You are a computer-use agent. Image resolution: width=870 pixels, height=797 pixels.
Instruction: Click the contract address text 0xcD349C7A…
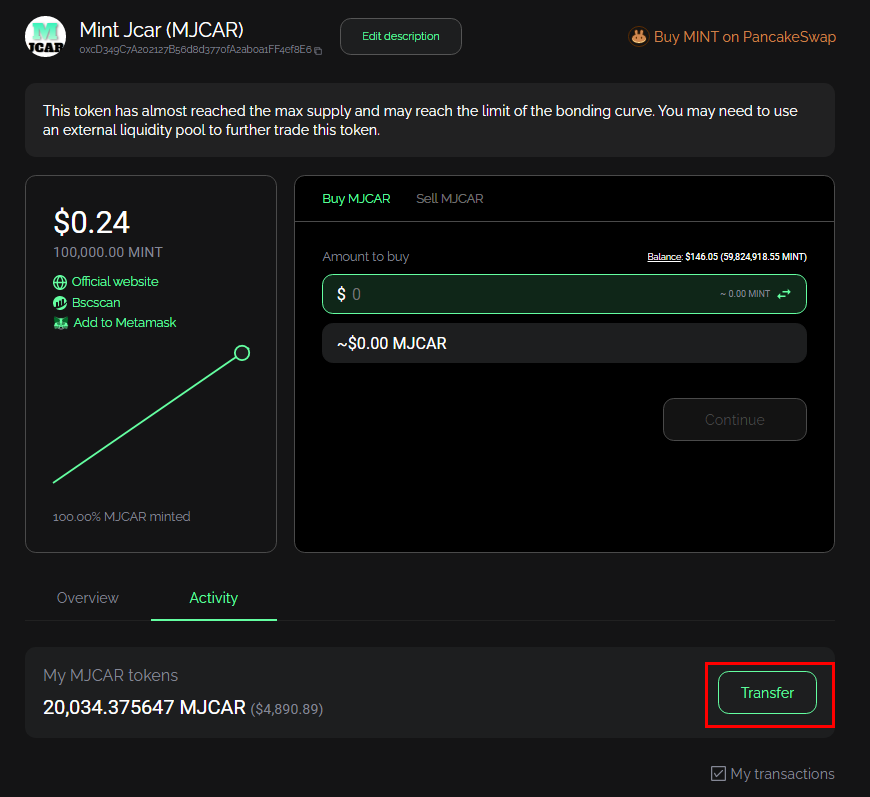tap(195, 49)
